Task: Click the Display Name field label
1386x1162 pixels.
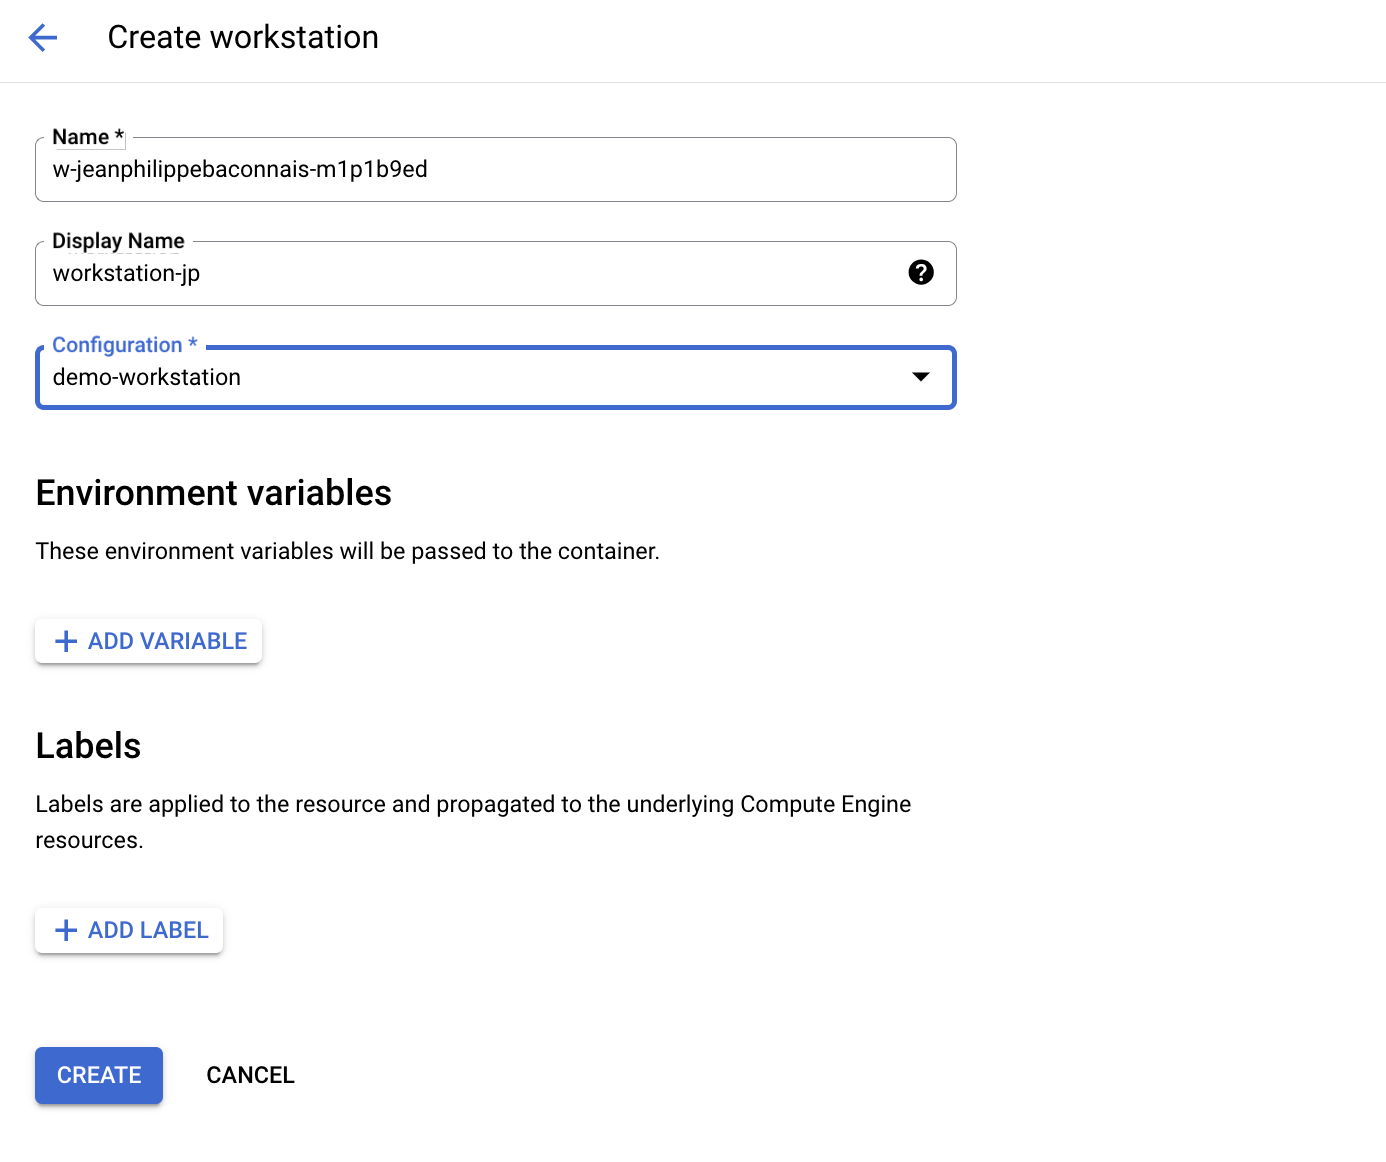Action: (x=118, y=241)
